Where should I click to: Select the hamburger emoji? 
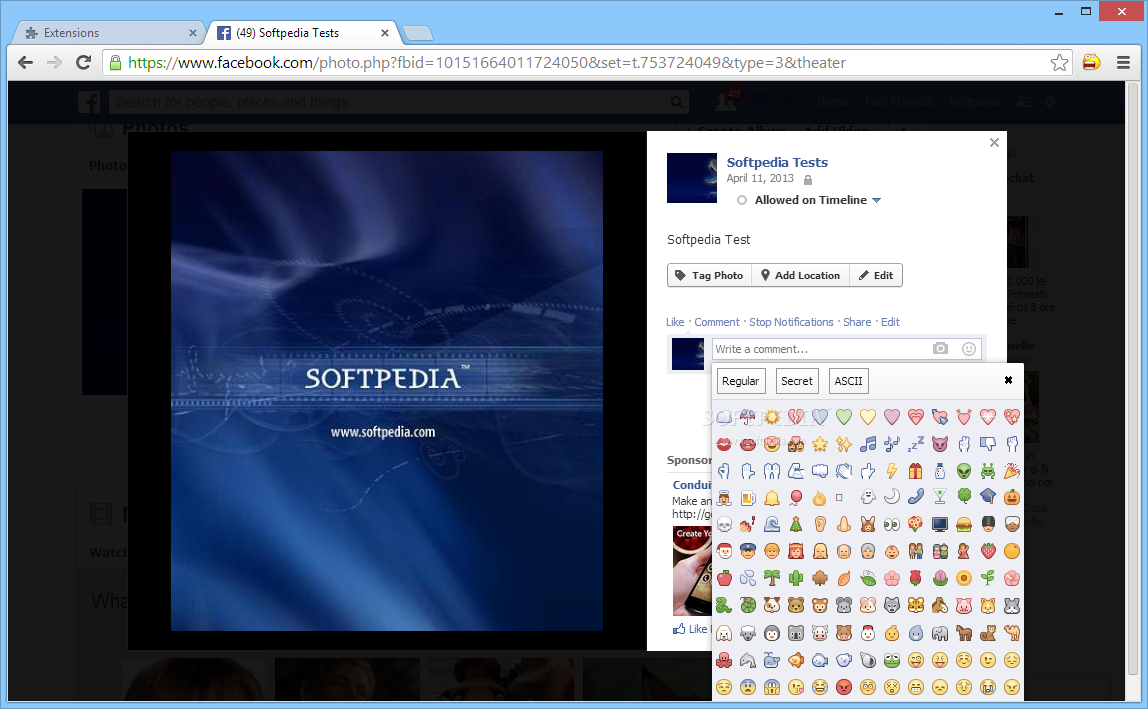964,524
